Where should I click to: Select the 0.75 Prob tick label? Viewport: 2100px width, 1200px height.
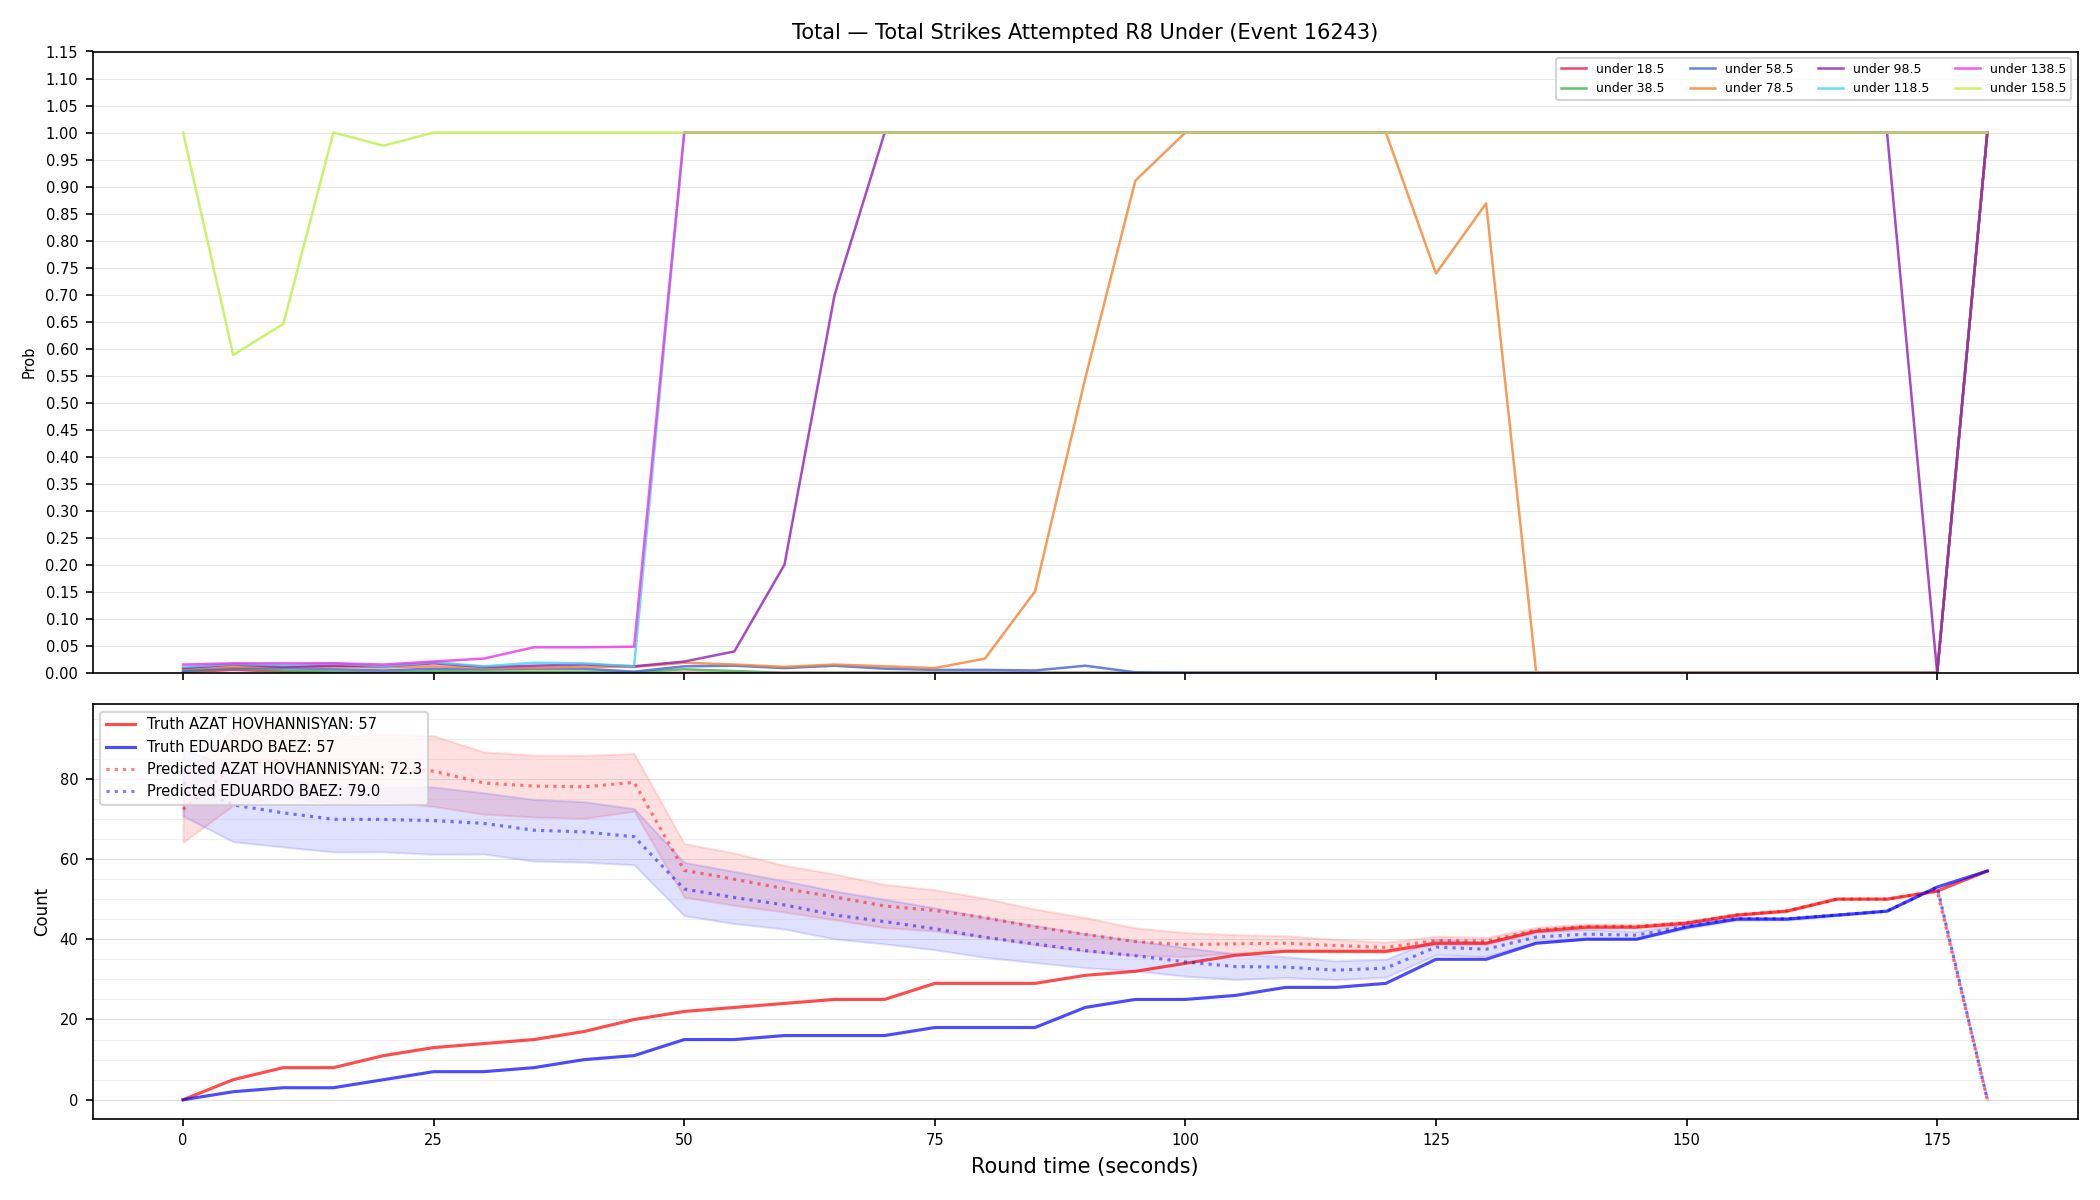[62, 268]
